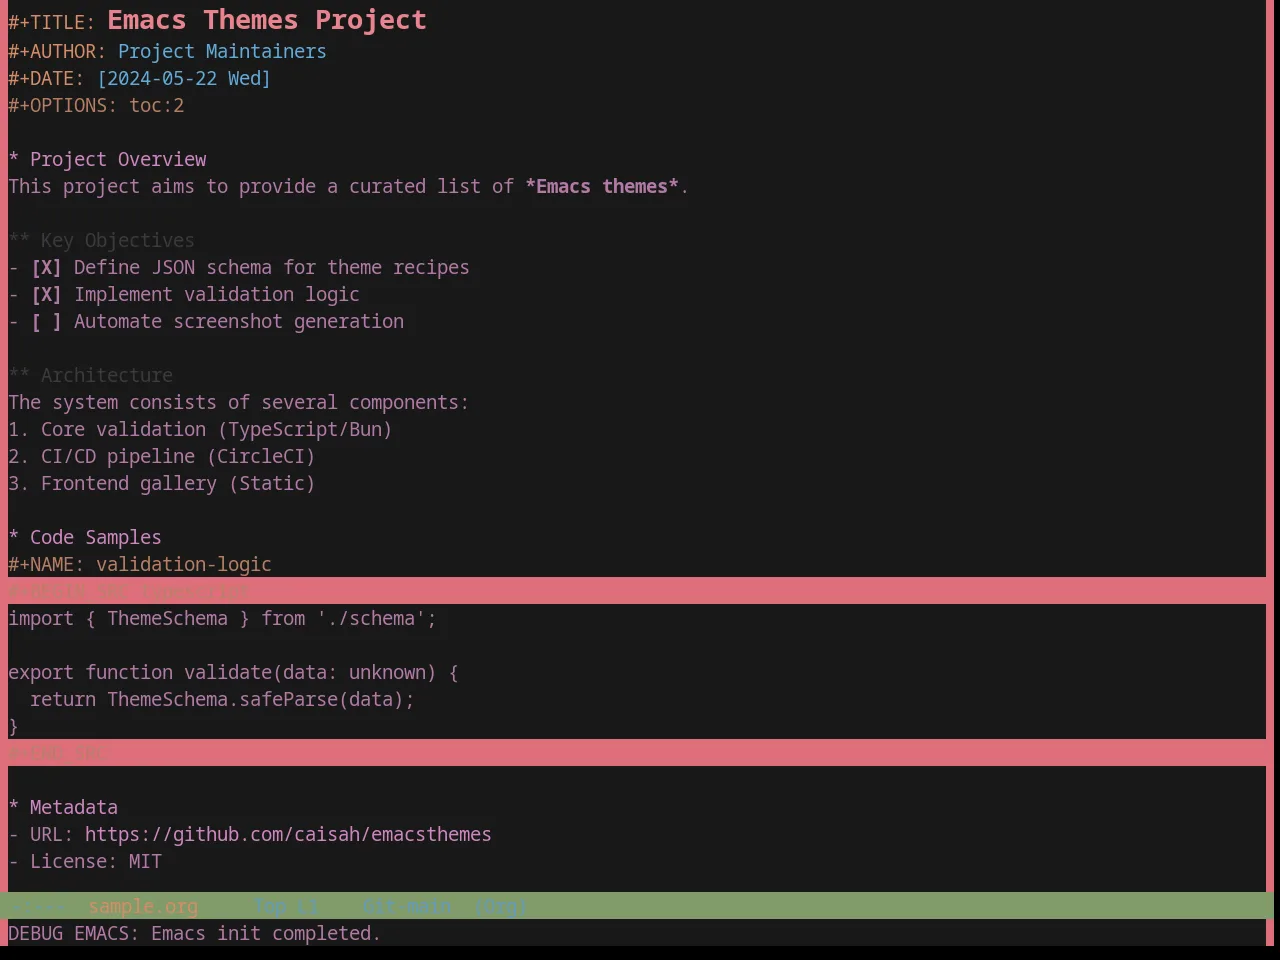The image size is (1280, 960).
Task: Click 'The system consists of several components:' line
Action: [x=238, y=402]
